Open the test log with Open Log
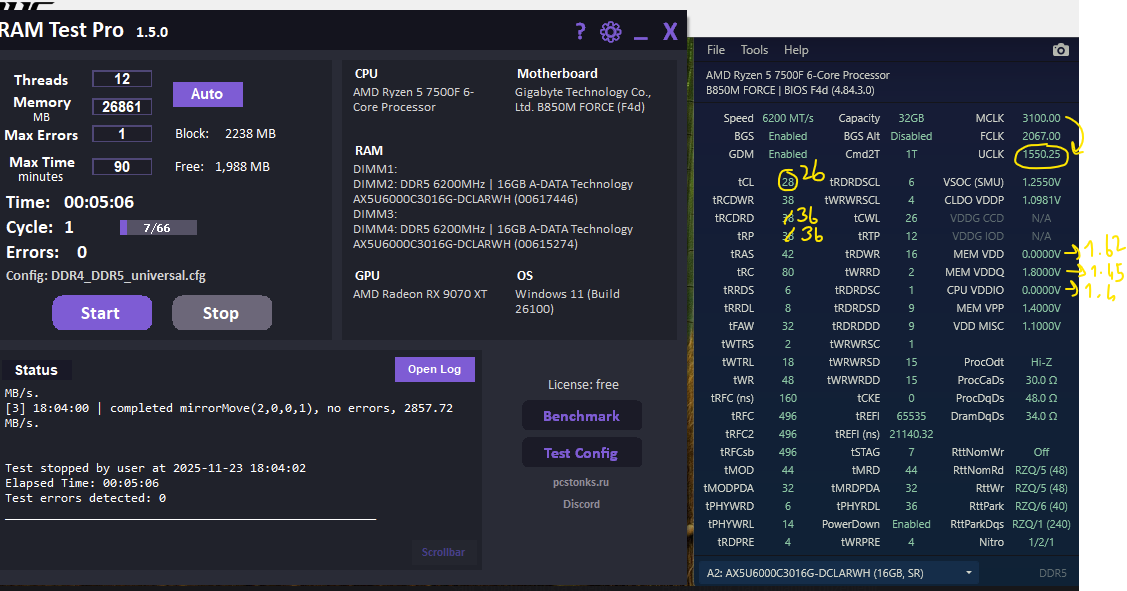This screenshot has height=591, width=1127. coord(434,369)
